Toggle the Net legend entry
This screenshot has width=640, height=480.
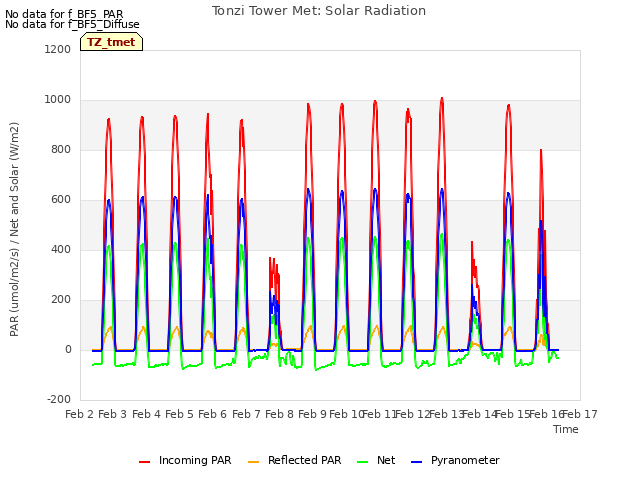pos(376,460)
